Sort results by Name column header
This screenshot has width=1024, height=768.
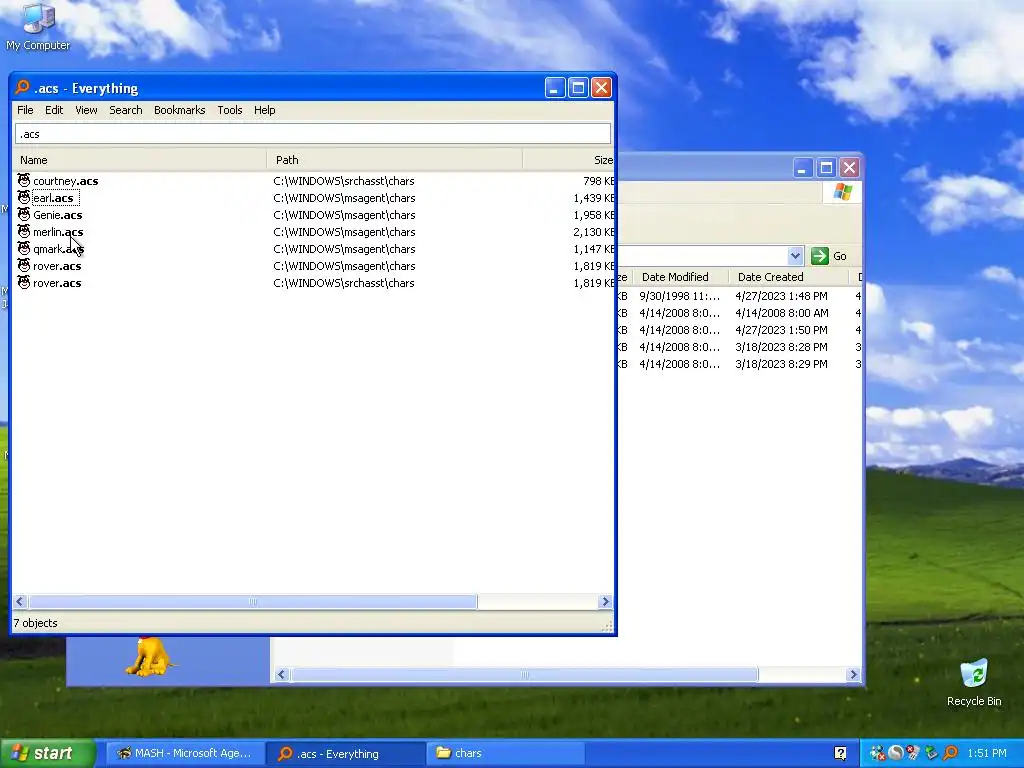[139, 160]
